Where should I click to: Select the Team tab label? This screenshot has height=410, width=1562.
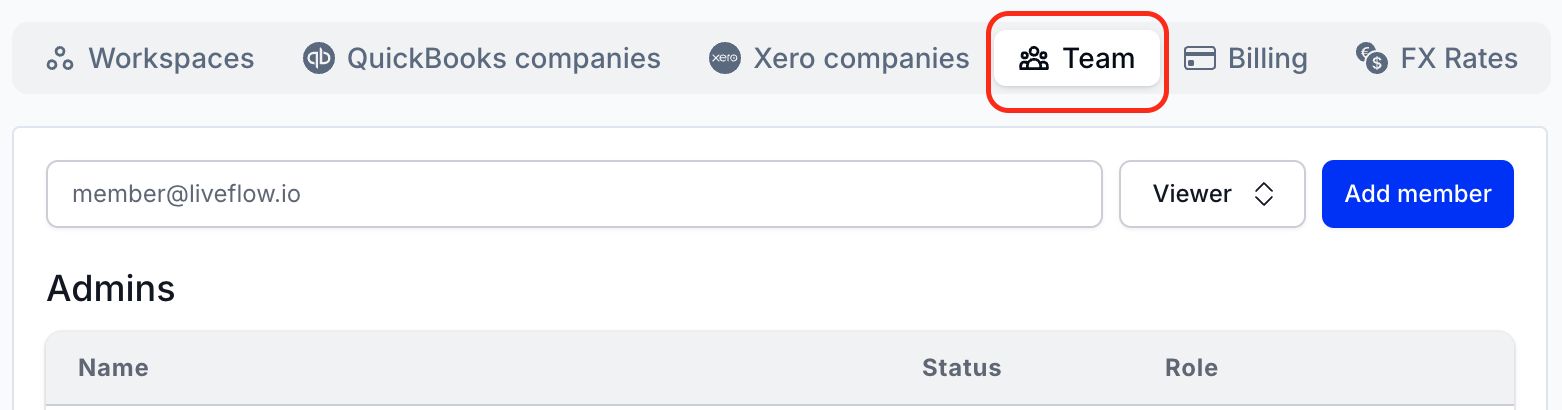(x=1098, y=59)
